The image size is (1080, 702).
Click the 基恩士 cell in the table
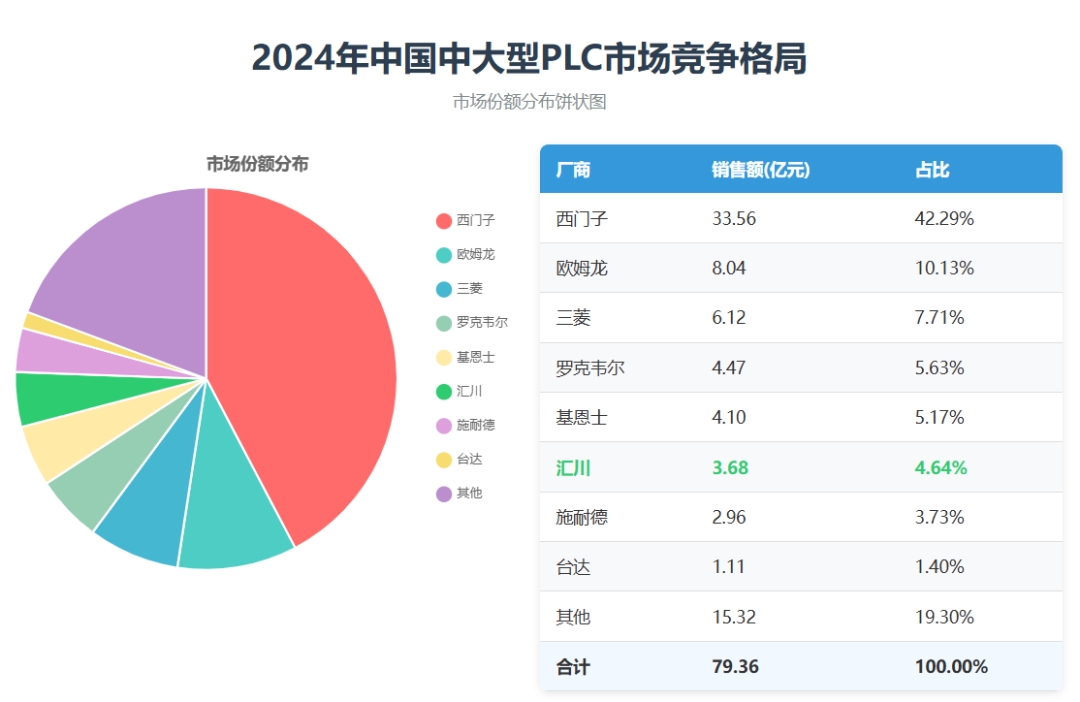click(581, 418)
